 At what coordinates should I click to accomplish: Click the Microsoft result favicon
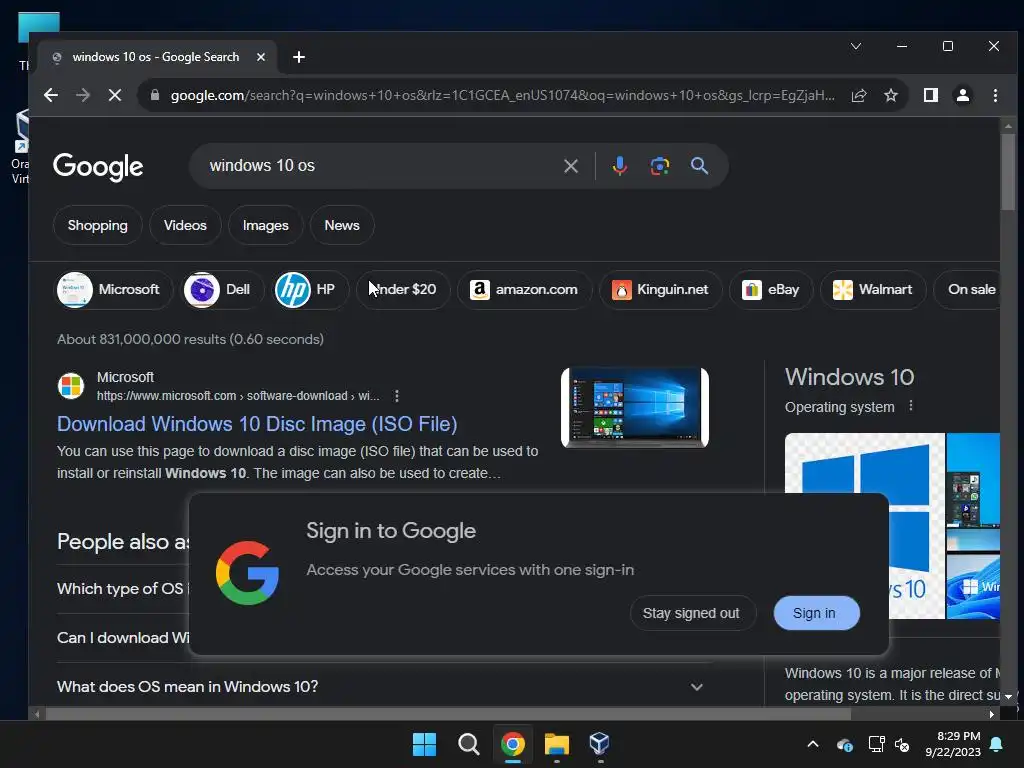point(71,386)
